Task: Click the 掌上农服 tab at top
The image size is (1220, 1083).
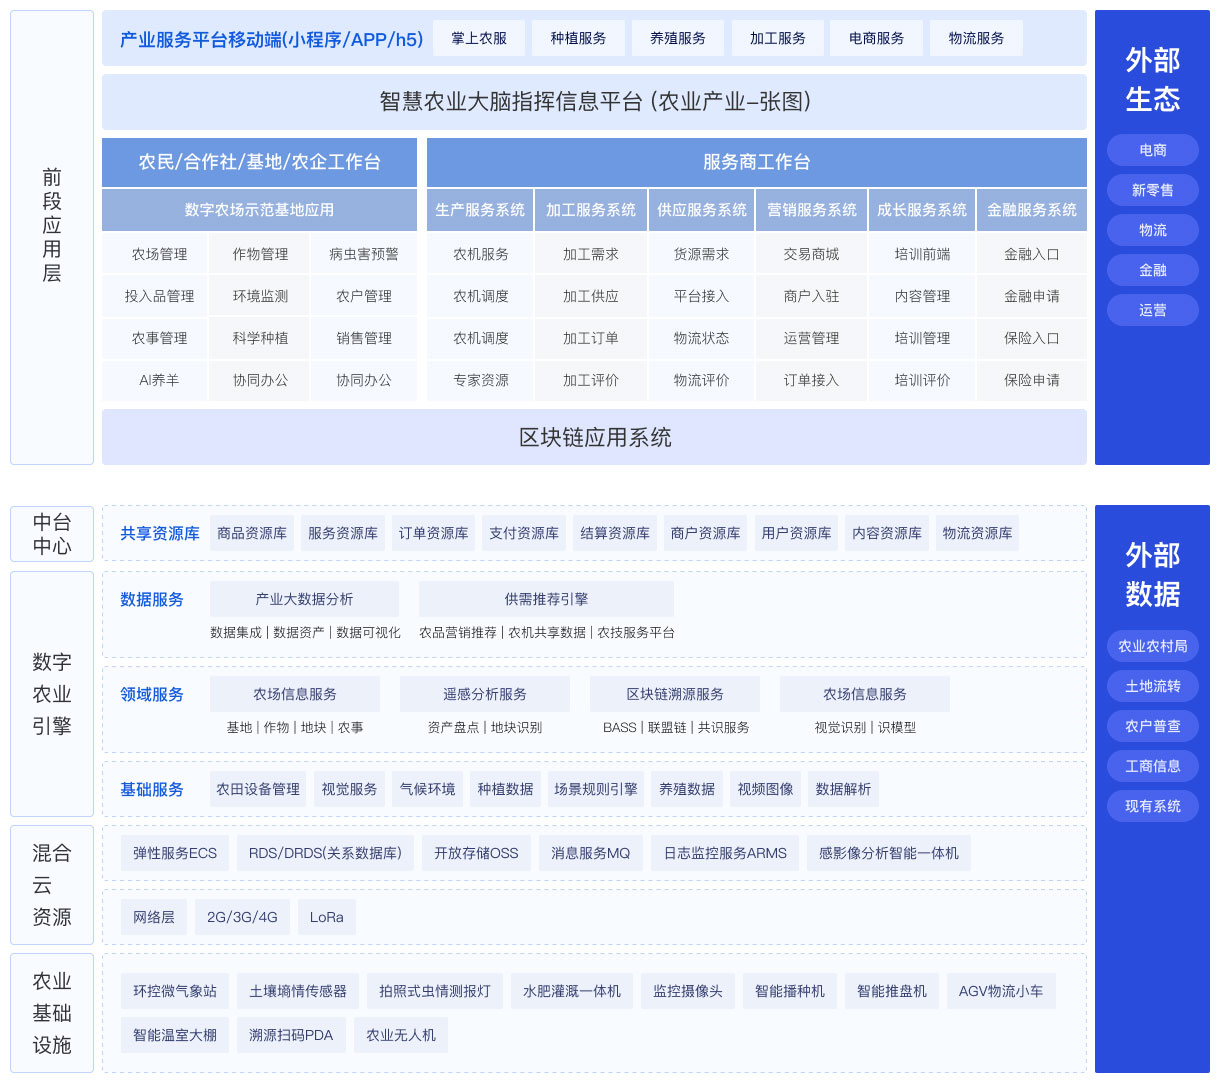Action: coord(479,38)
